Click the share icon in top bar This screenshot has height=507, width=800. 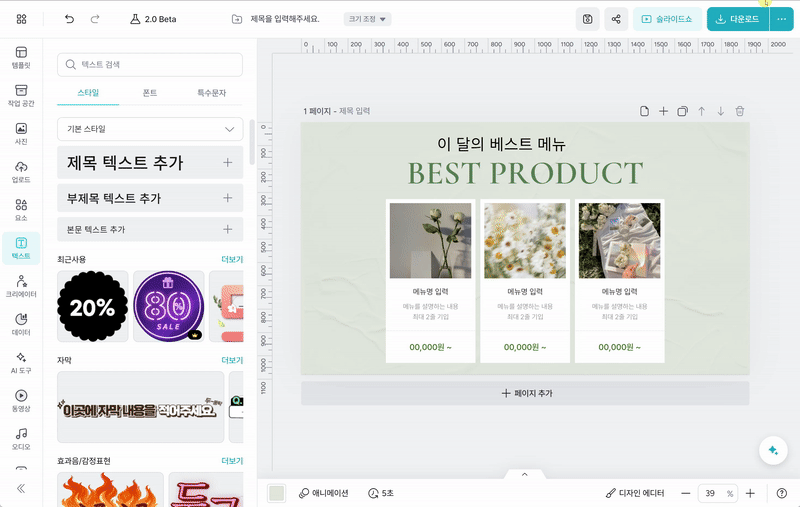616,19
